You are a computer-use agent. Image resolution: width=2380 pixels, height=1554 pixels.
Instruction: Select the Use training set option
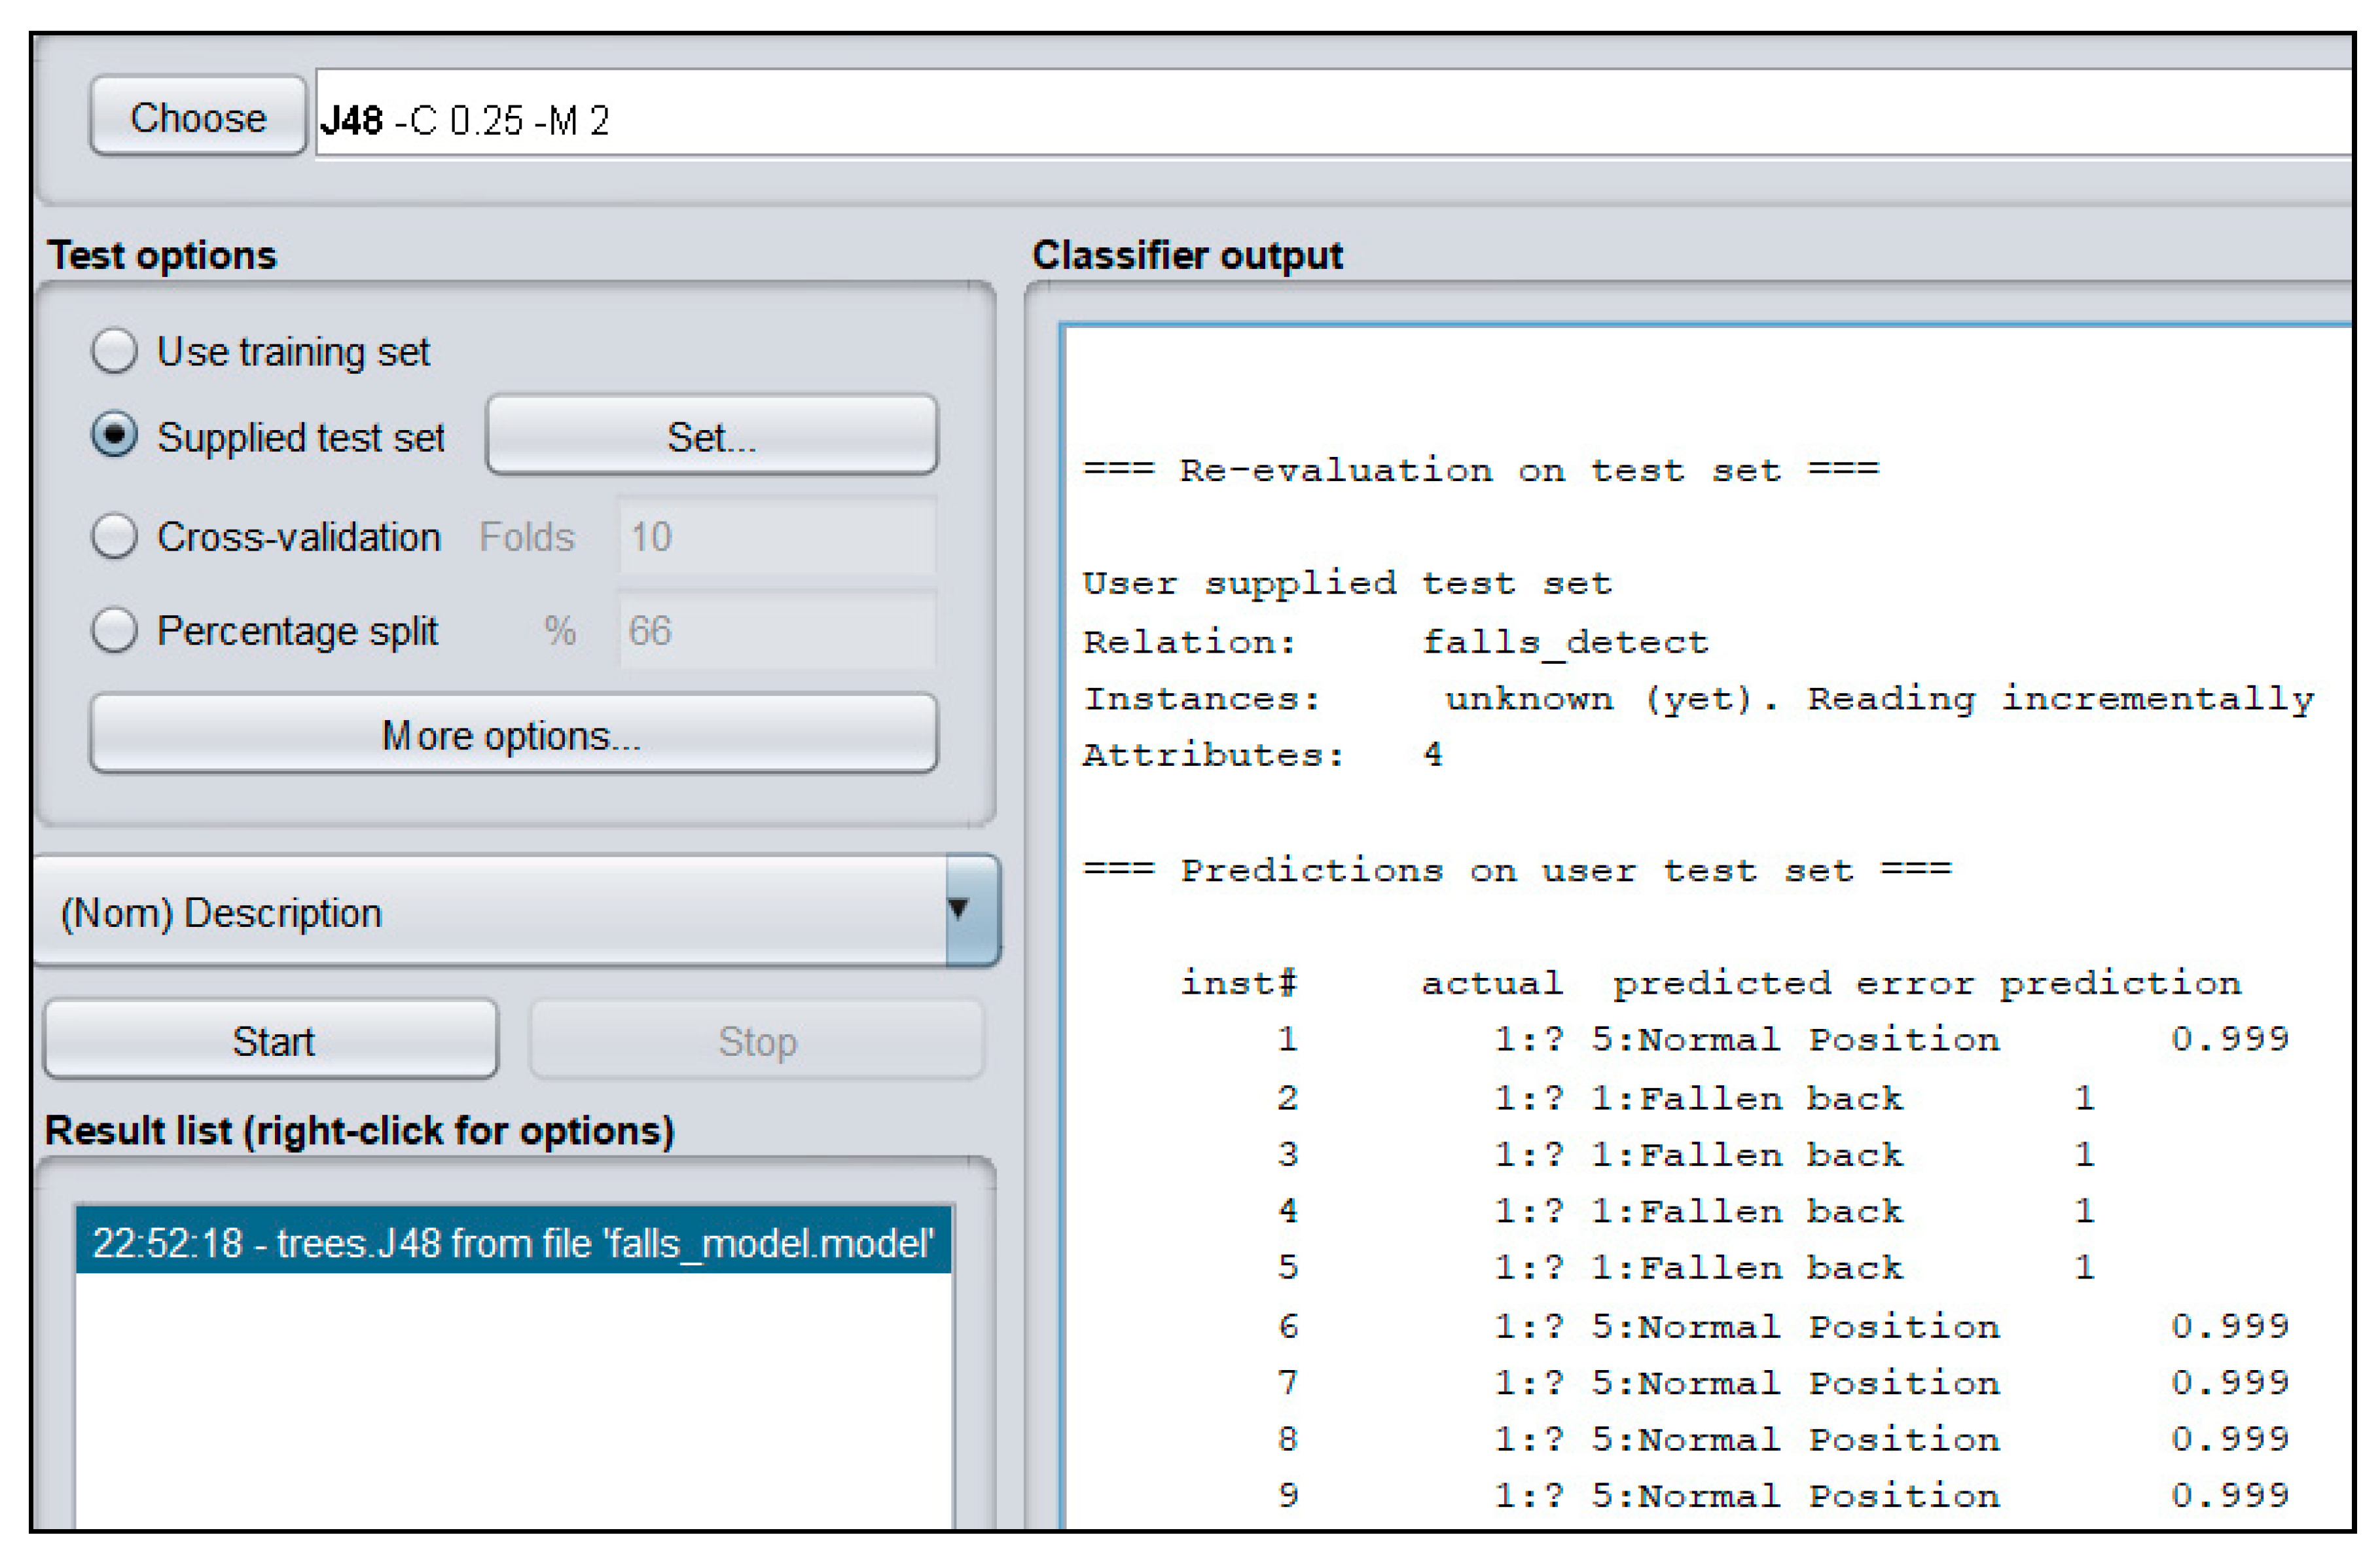tap(115, 351)
